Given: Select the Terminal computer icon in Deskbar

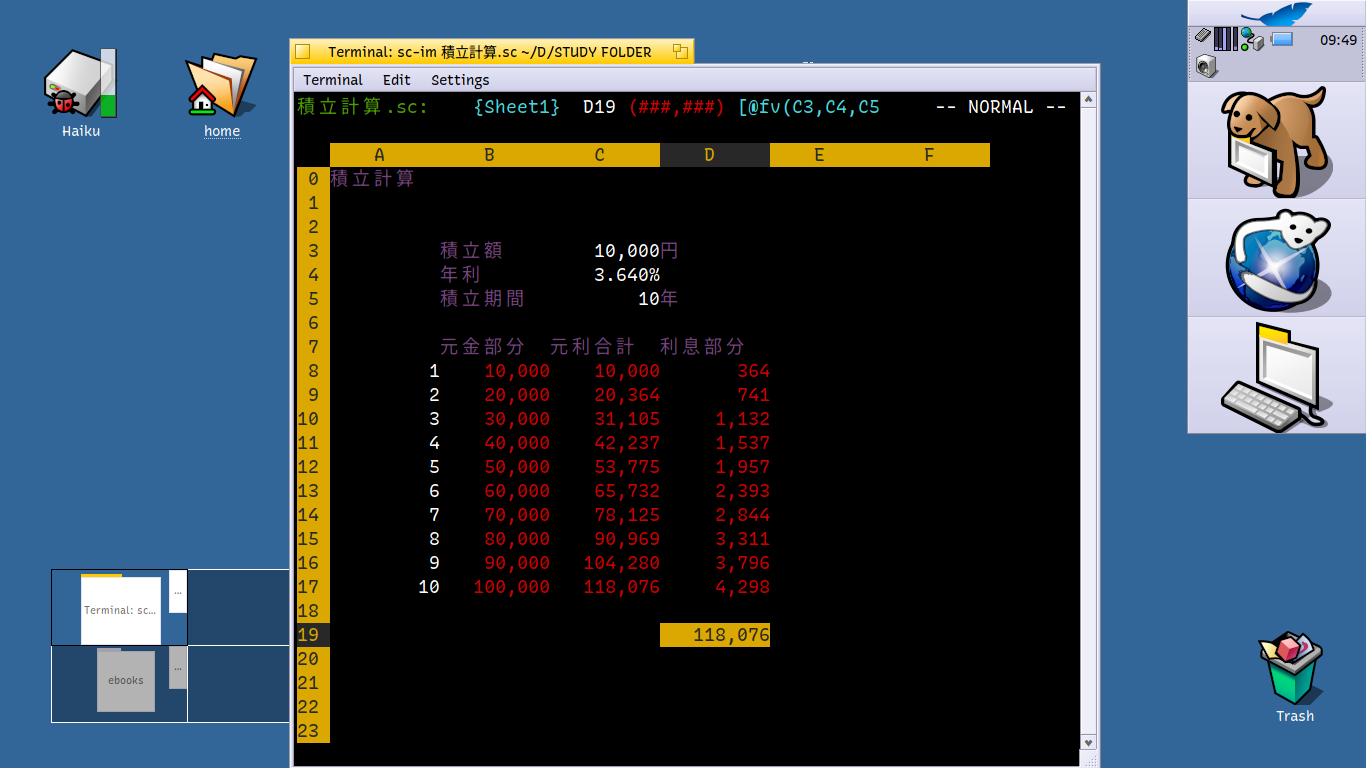Looking at the screenshot, I should 1276,376.
